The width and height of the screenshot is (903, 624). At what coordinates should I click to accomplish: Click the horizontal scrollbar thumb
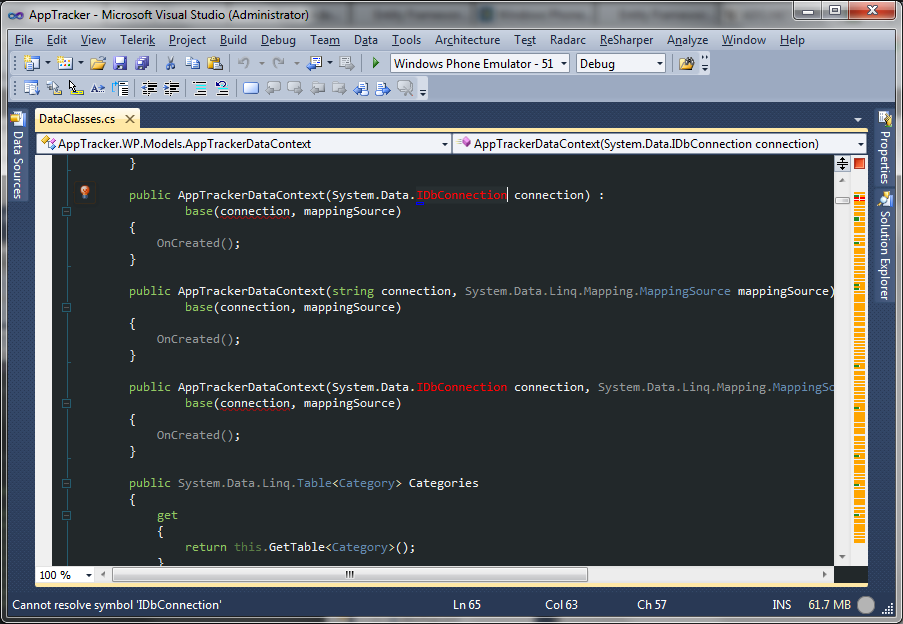click(x=350, y=574)
